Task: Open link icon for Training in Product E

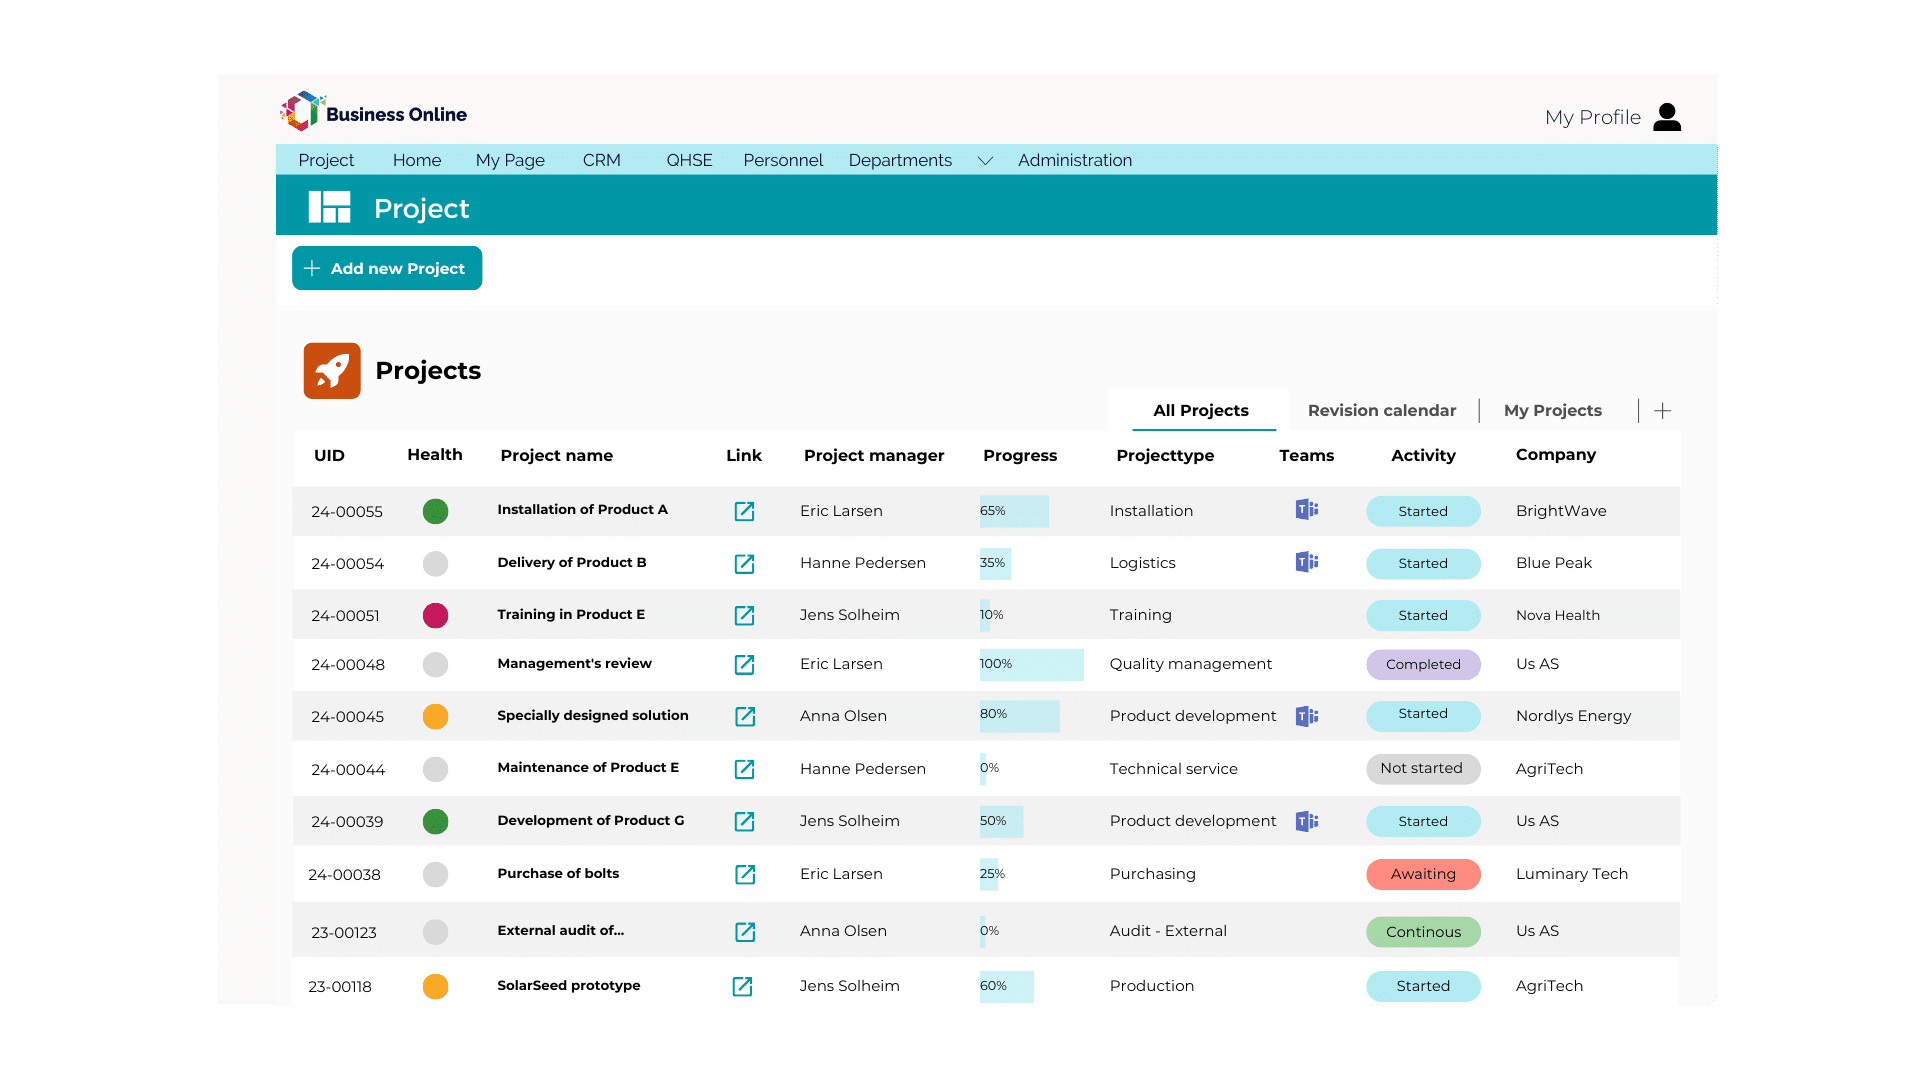Action: pyautogui.click(x=744, y=615)
